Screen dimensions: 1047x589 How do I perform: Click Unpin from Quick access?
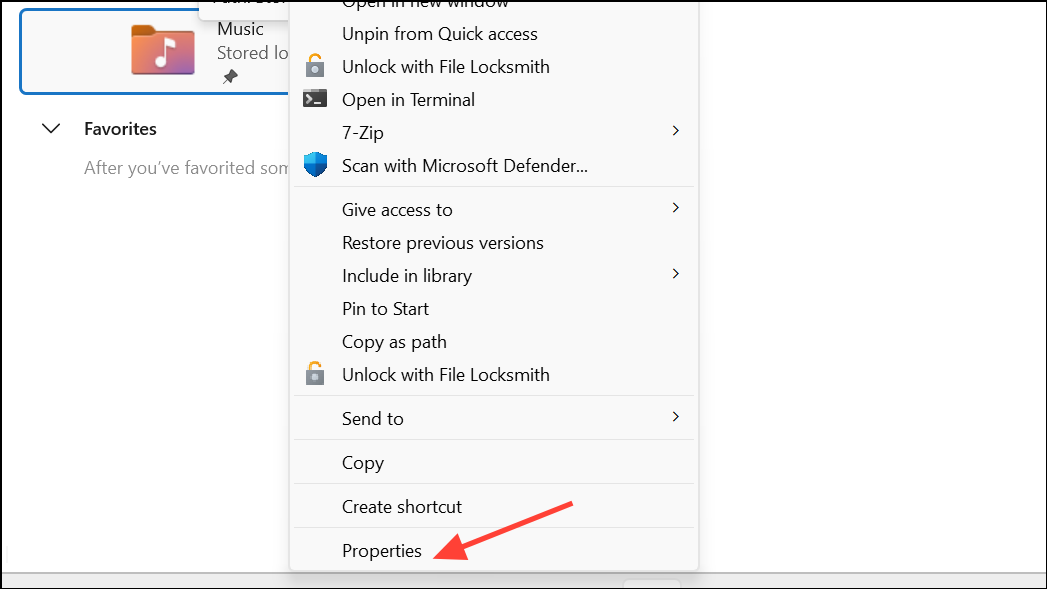[x=439, y=33]
